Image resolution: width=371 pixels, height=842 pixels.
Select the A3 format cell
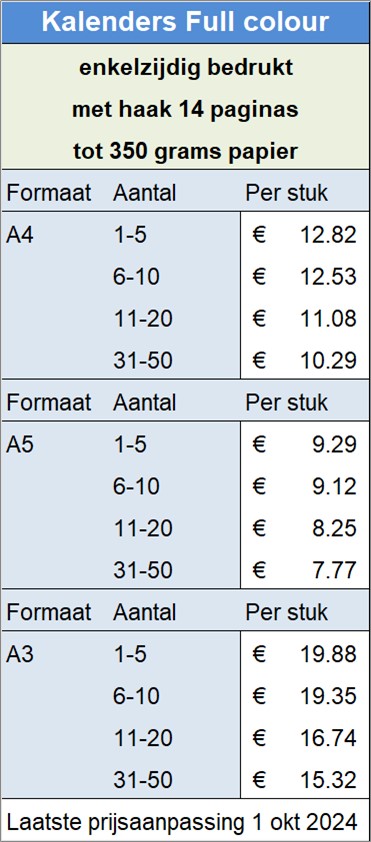20,655
